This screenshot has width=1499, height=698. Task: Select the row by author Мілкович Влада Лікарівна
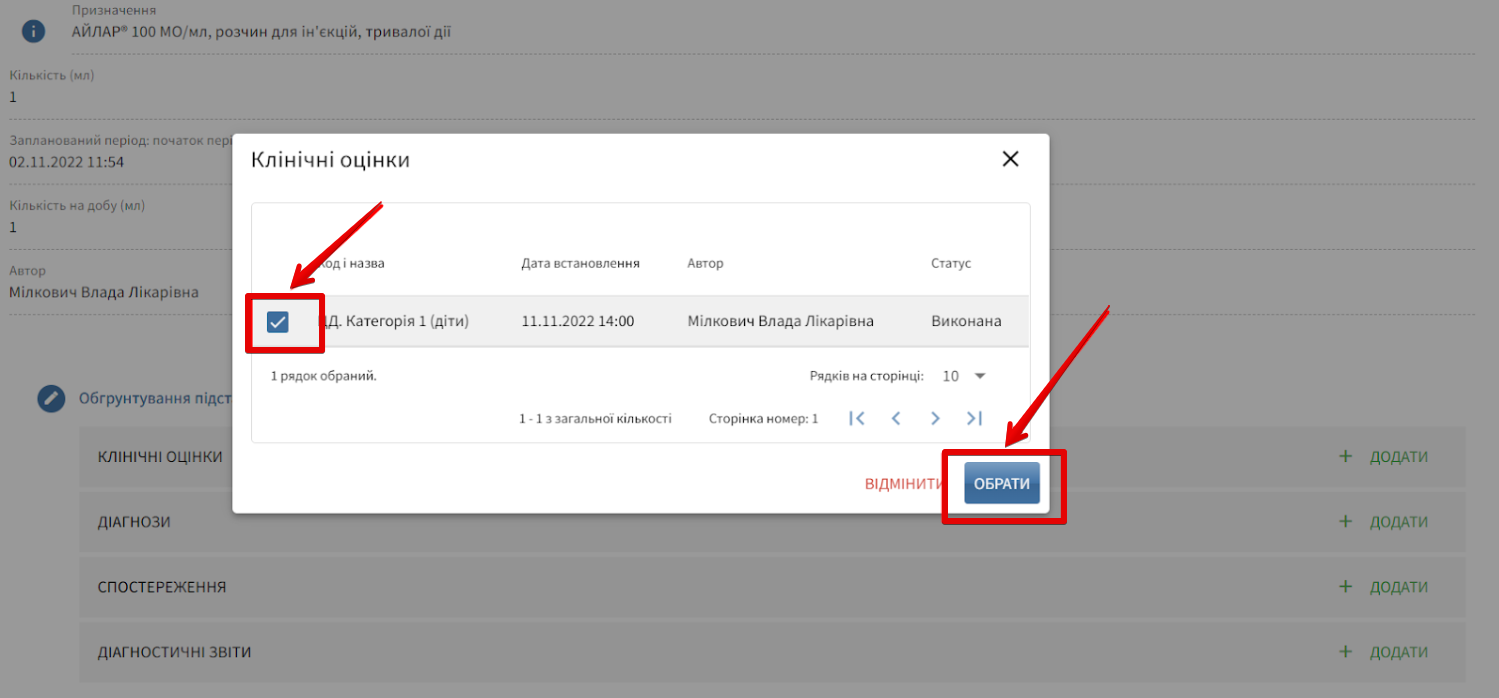pos(780,321)
